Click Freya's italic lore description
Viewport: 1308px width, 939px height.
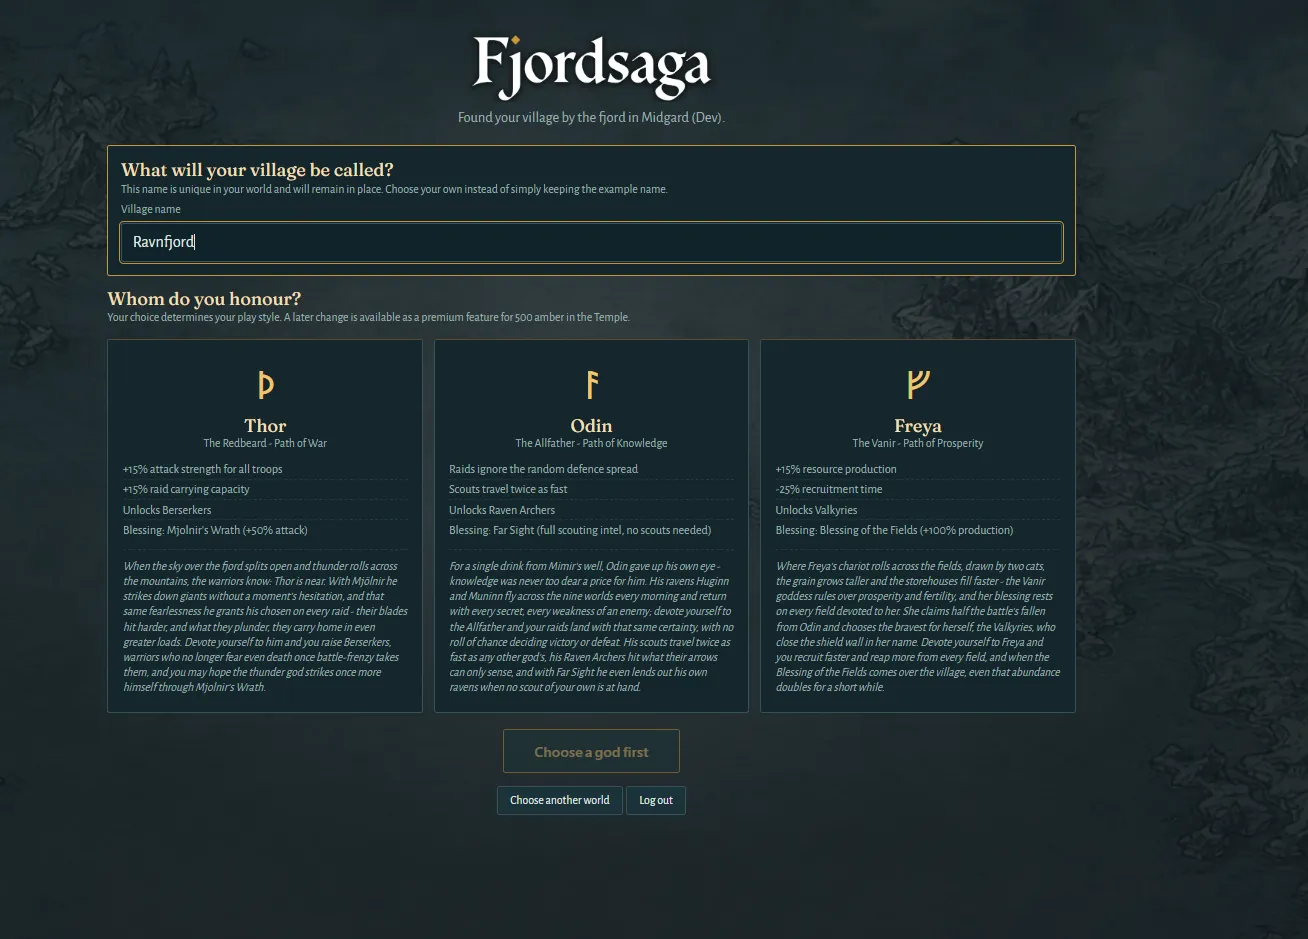click(x=918, y=627)
